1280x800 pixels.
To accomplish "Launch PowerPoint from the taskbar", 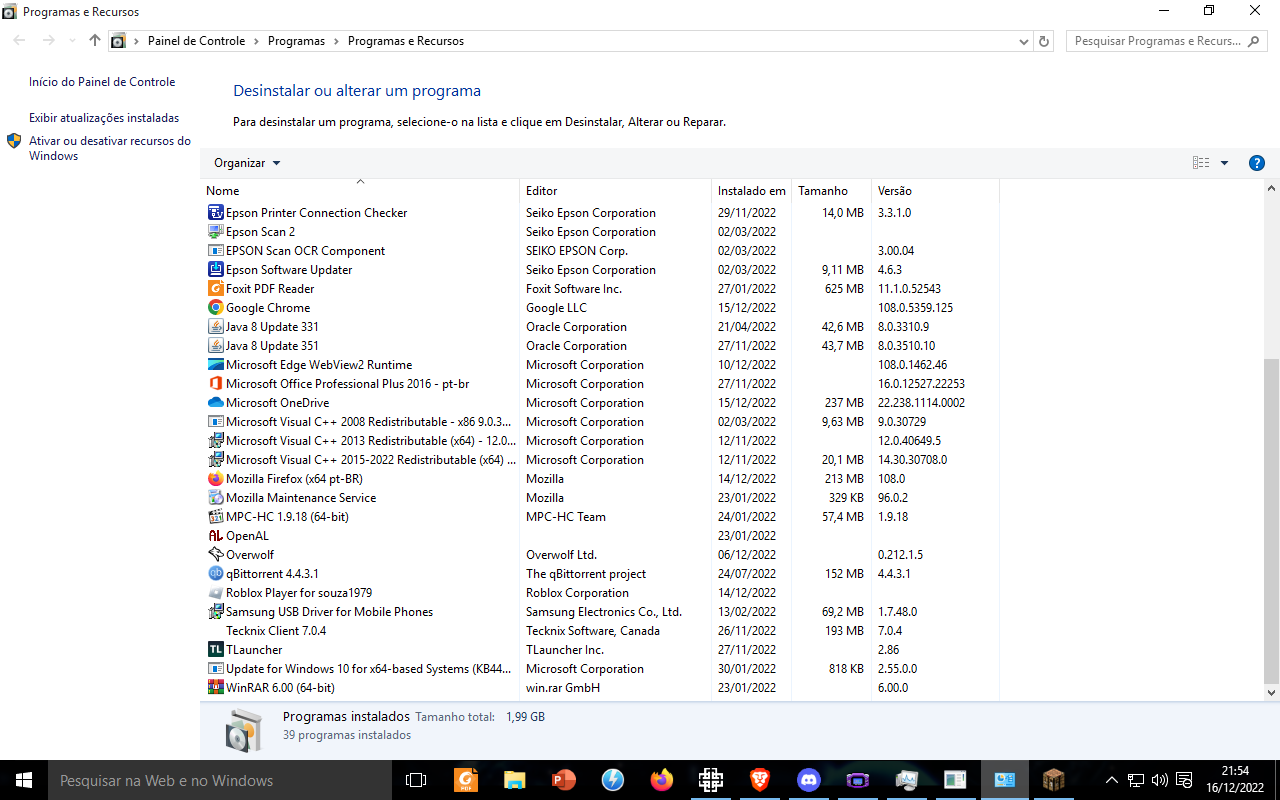I will pos(564,780).
